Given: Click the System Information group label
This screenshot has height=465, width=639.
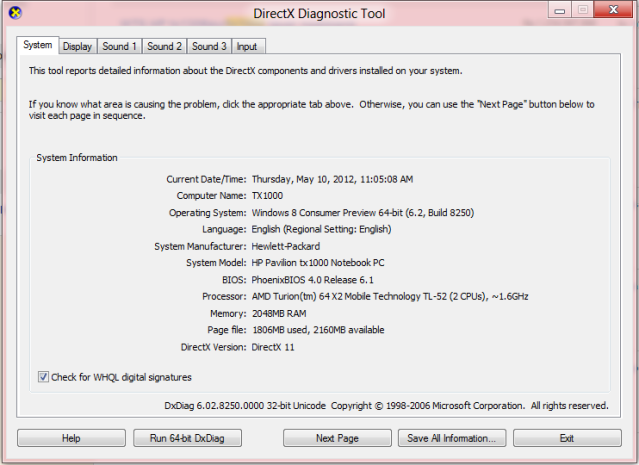Looking at the screenshot, I should (77, 158).
